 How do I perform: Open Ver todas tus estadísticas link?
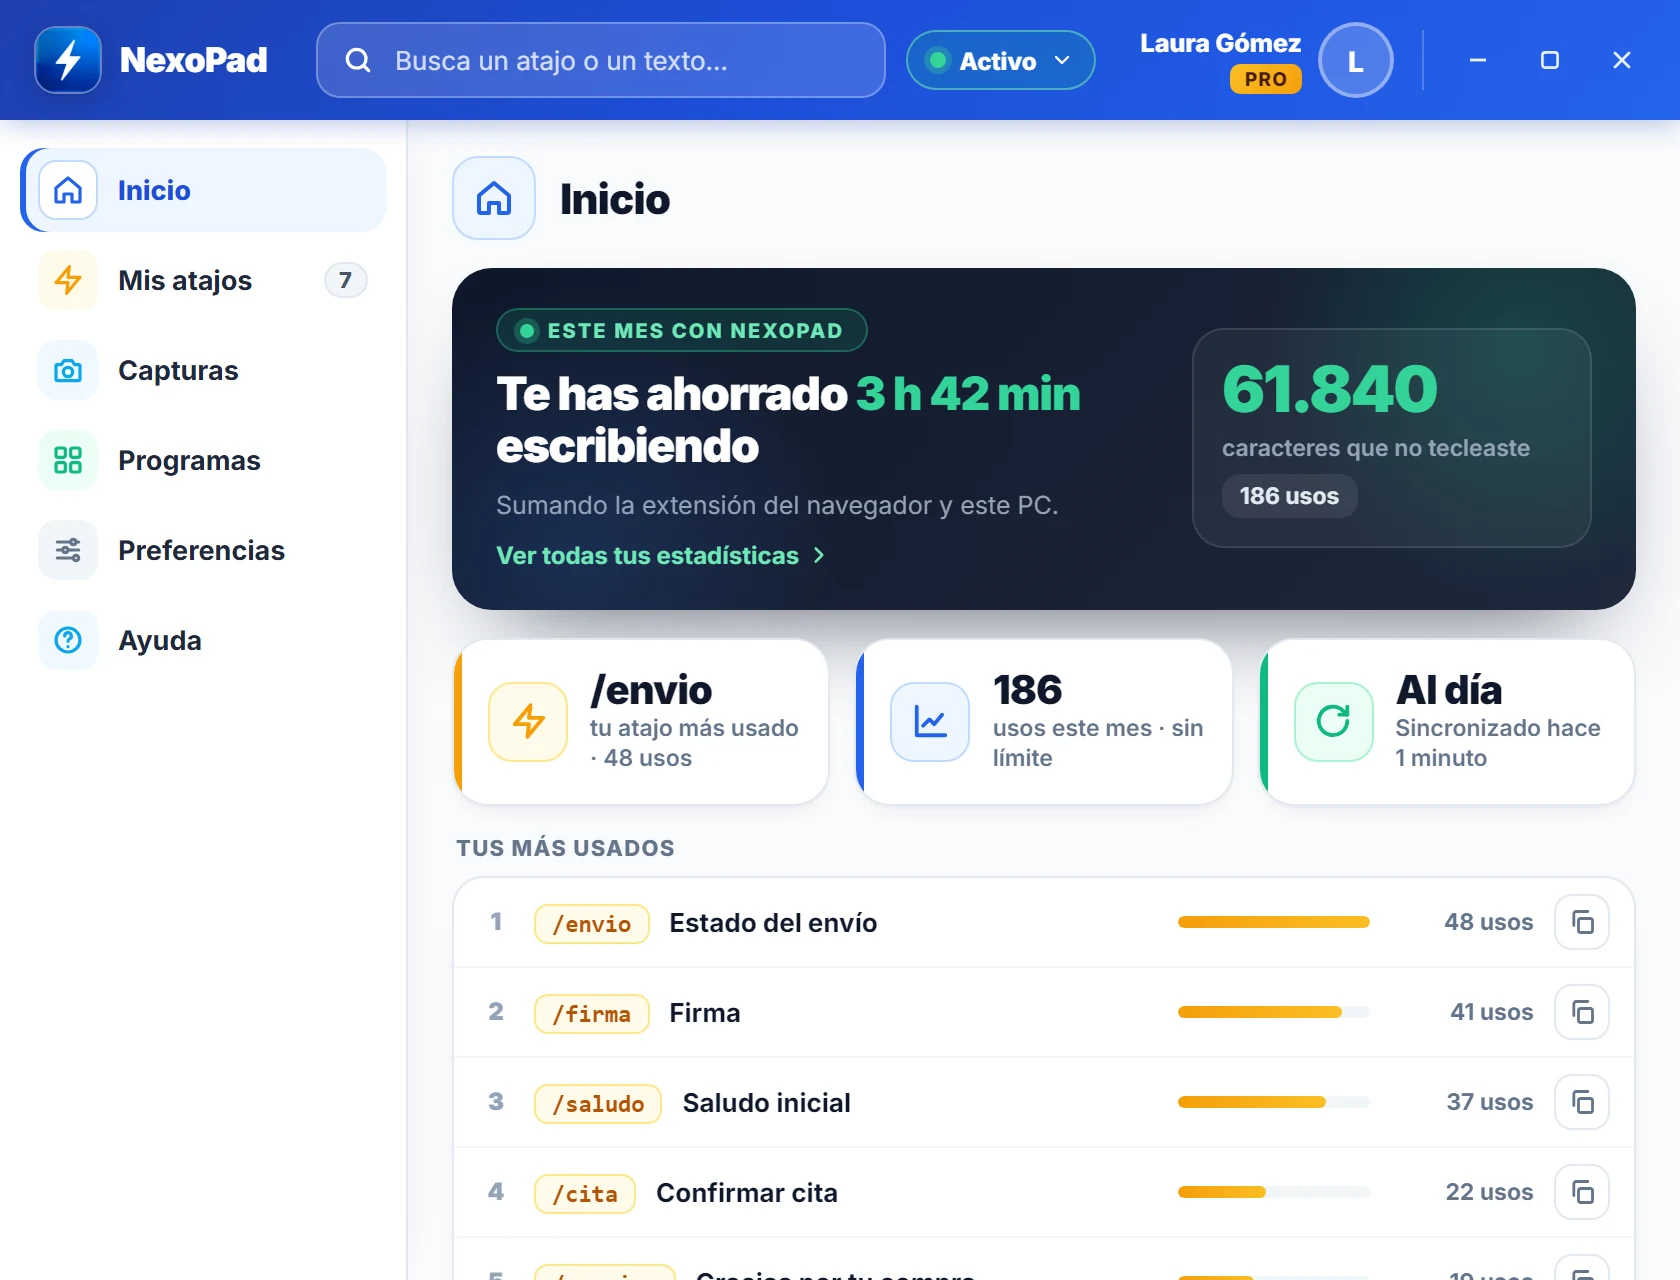pos(661,555)
